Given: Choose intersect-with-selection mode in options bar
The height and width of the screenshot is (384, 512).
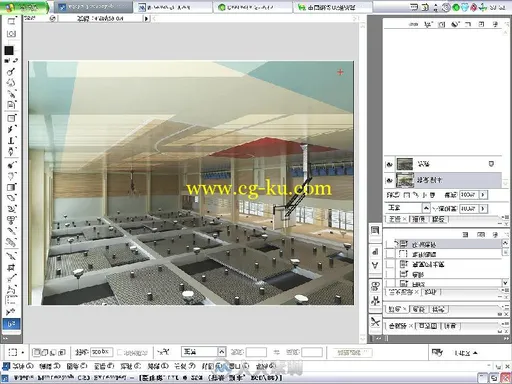Looking at the screenshot, I should 62,352.
